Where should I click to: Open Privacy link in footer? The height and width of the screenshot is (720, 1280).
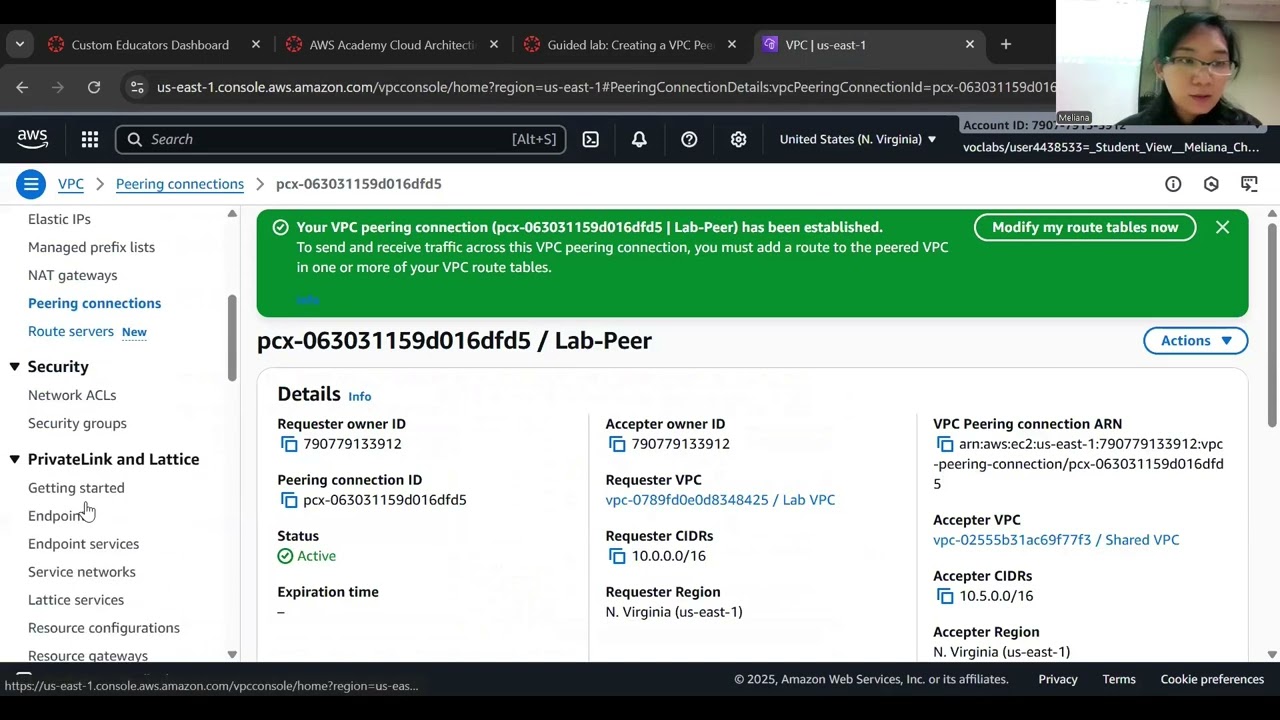1058,679
